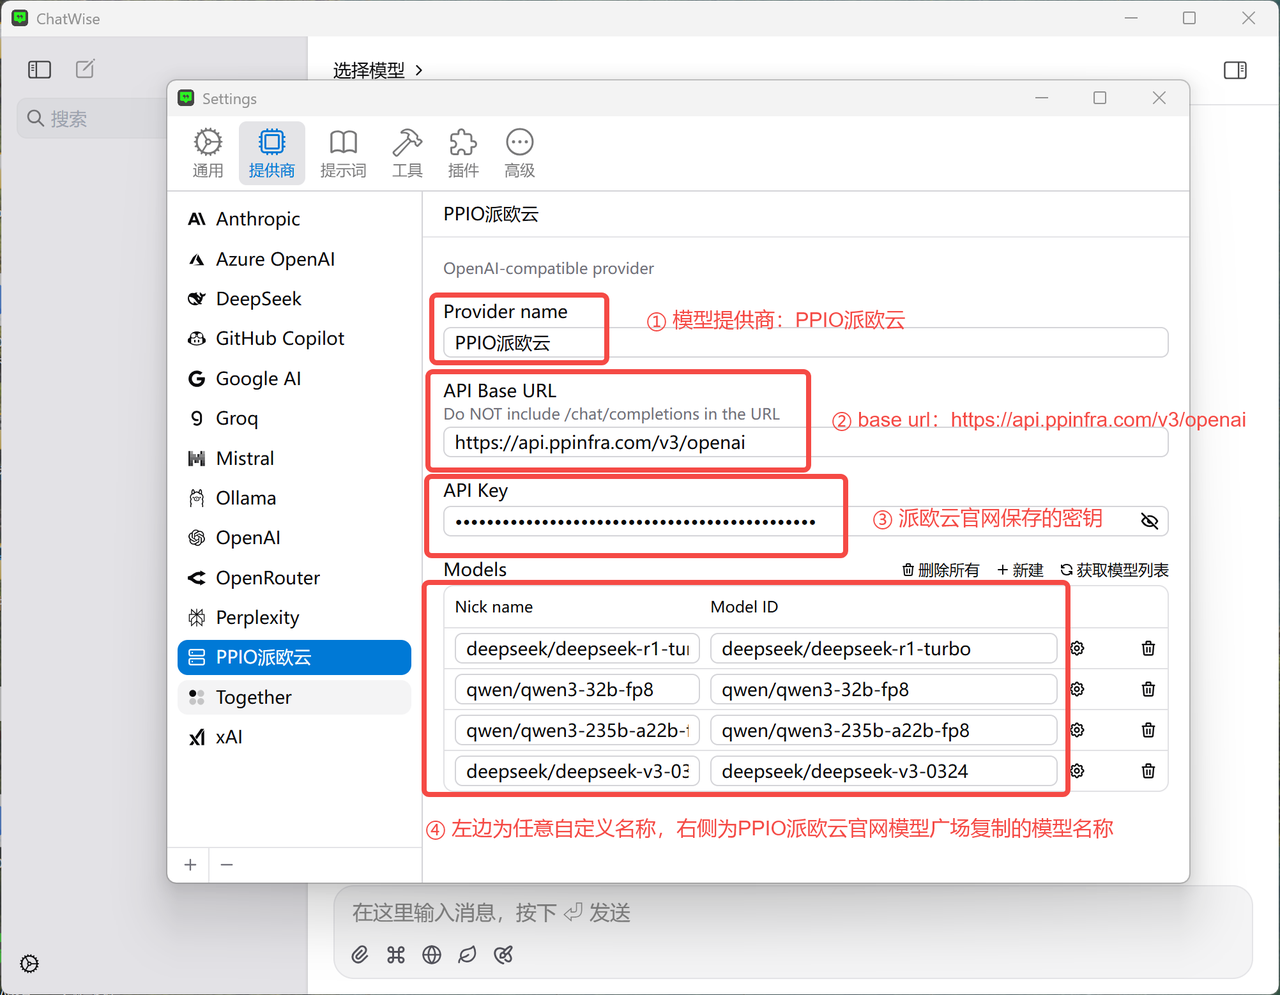Select Mistral provider
This screenshot has height=995, width=1280.
(294, 458)
